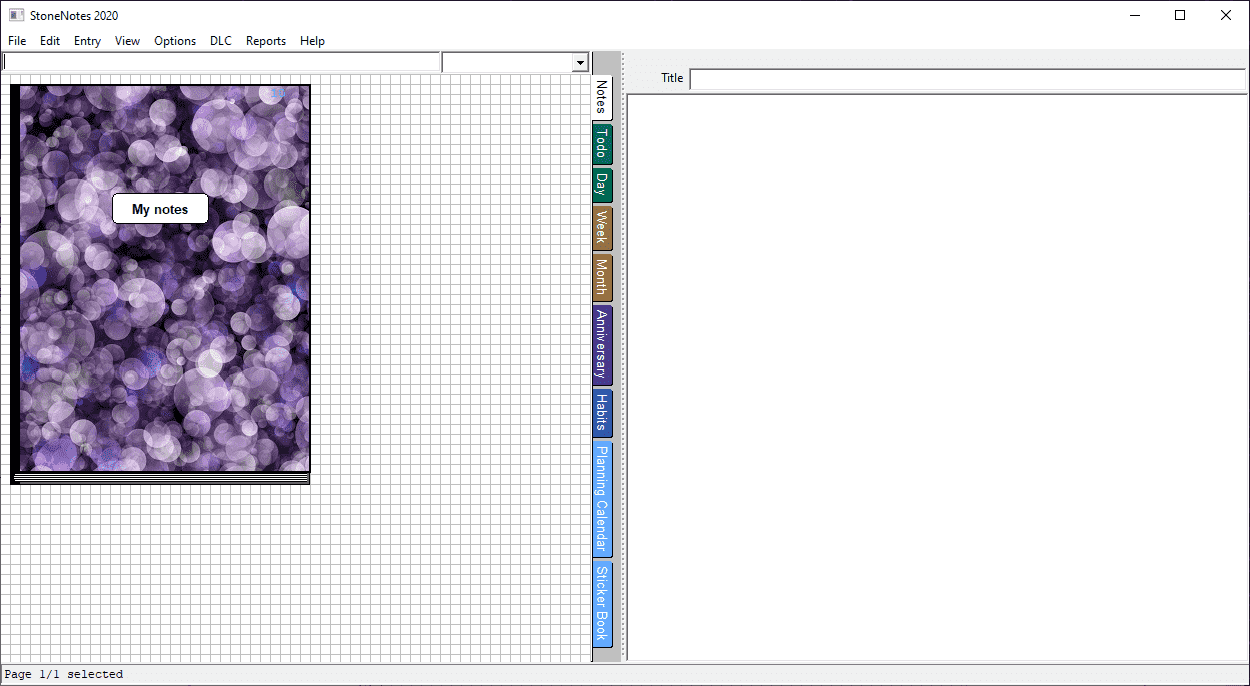The image size is (1250, 686).
Task: Switch to the Habits tab
Action: tap(601, 413)
